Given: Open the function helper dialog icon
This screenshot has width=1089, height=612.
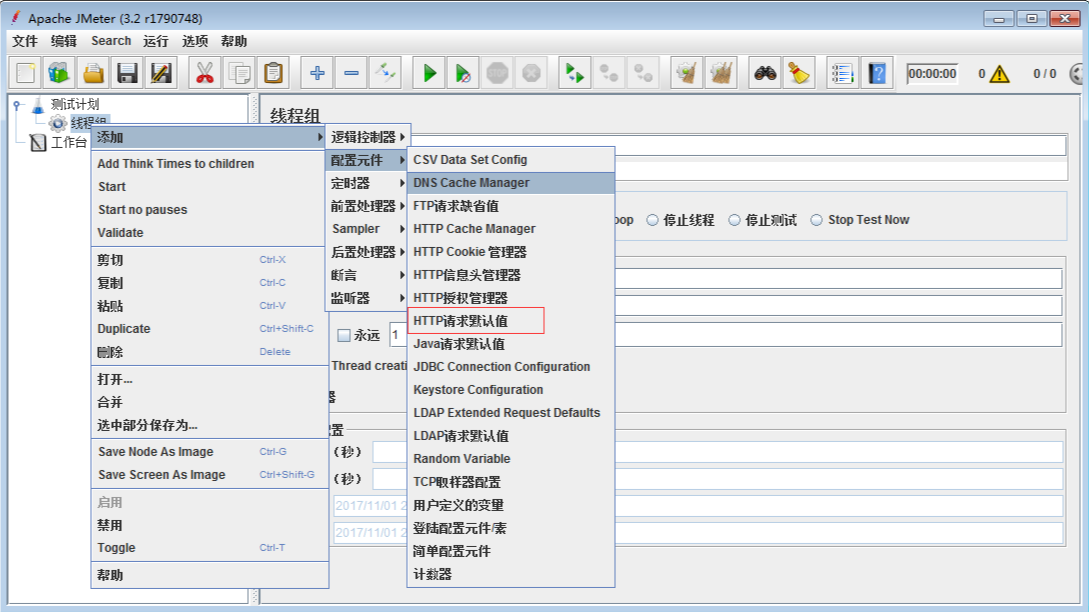Looking at the screenshot, I should [843, 72].
